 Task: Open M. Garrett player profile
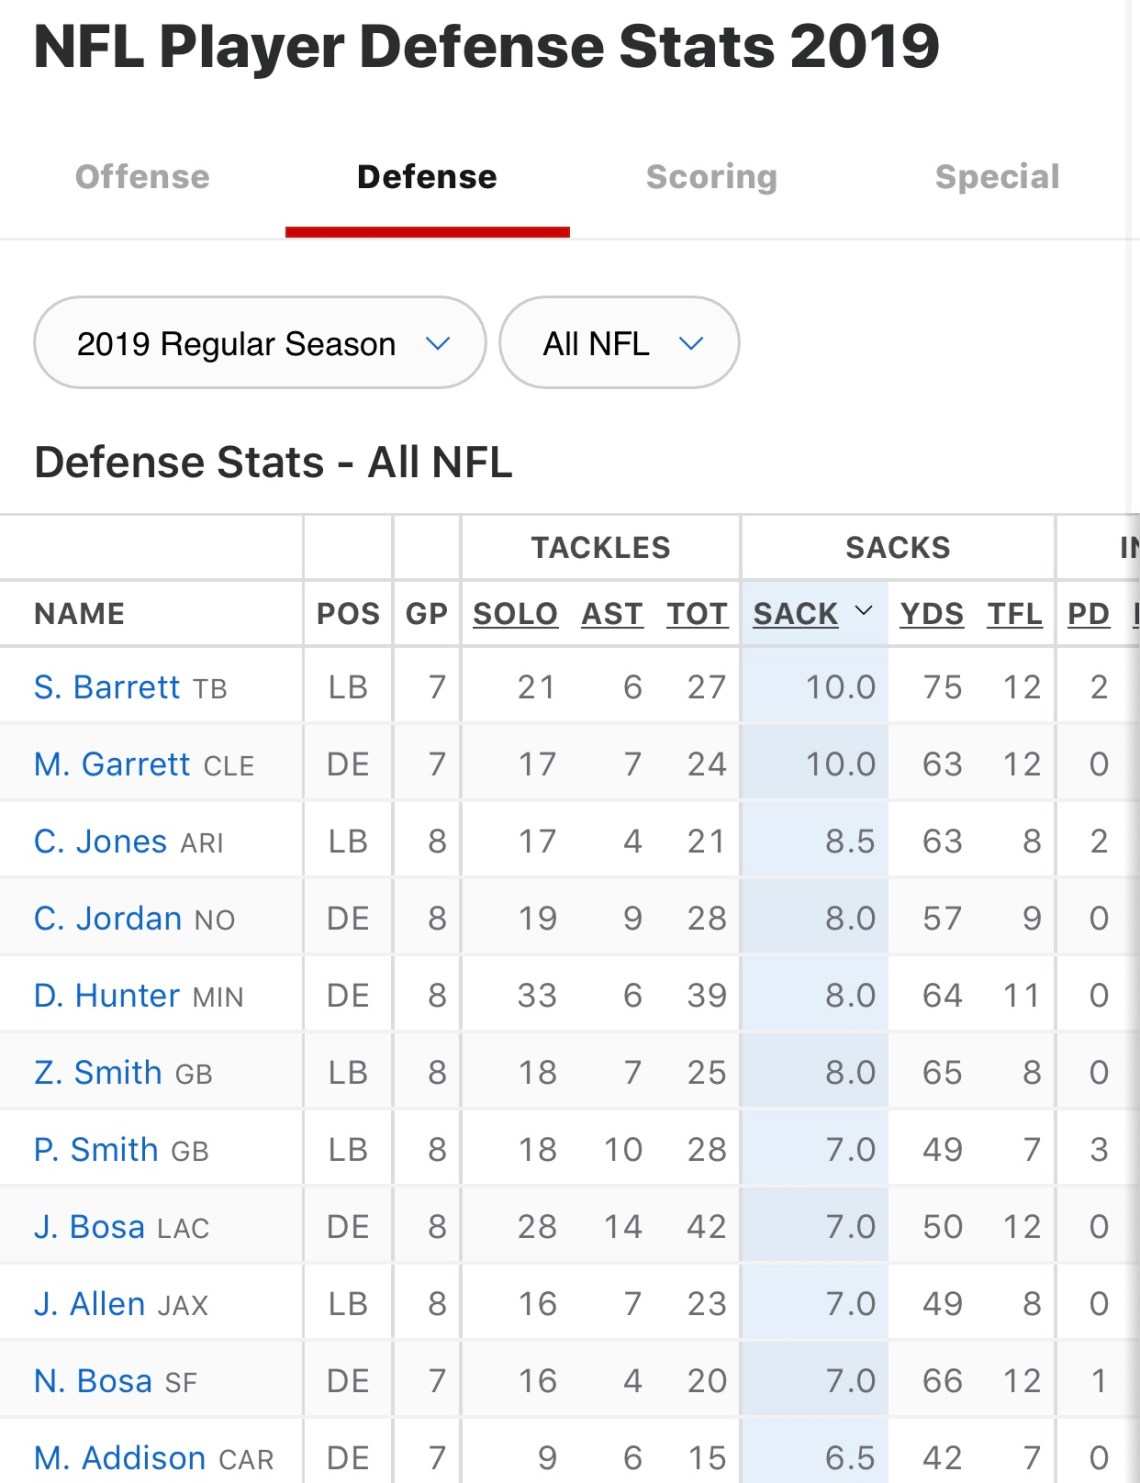tap(111, 765)
